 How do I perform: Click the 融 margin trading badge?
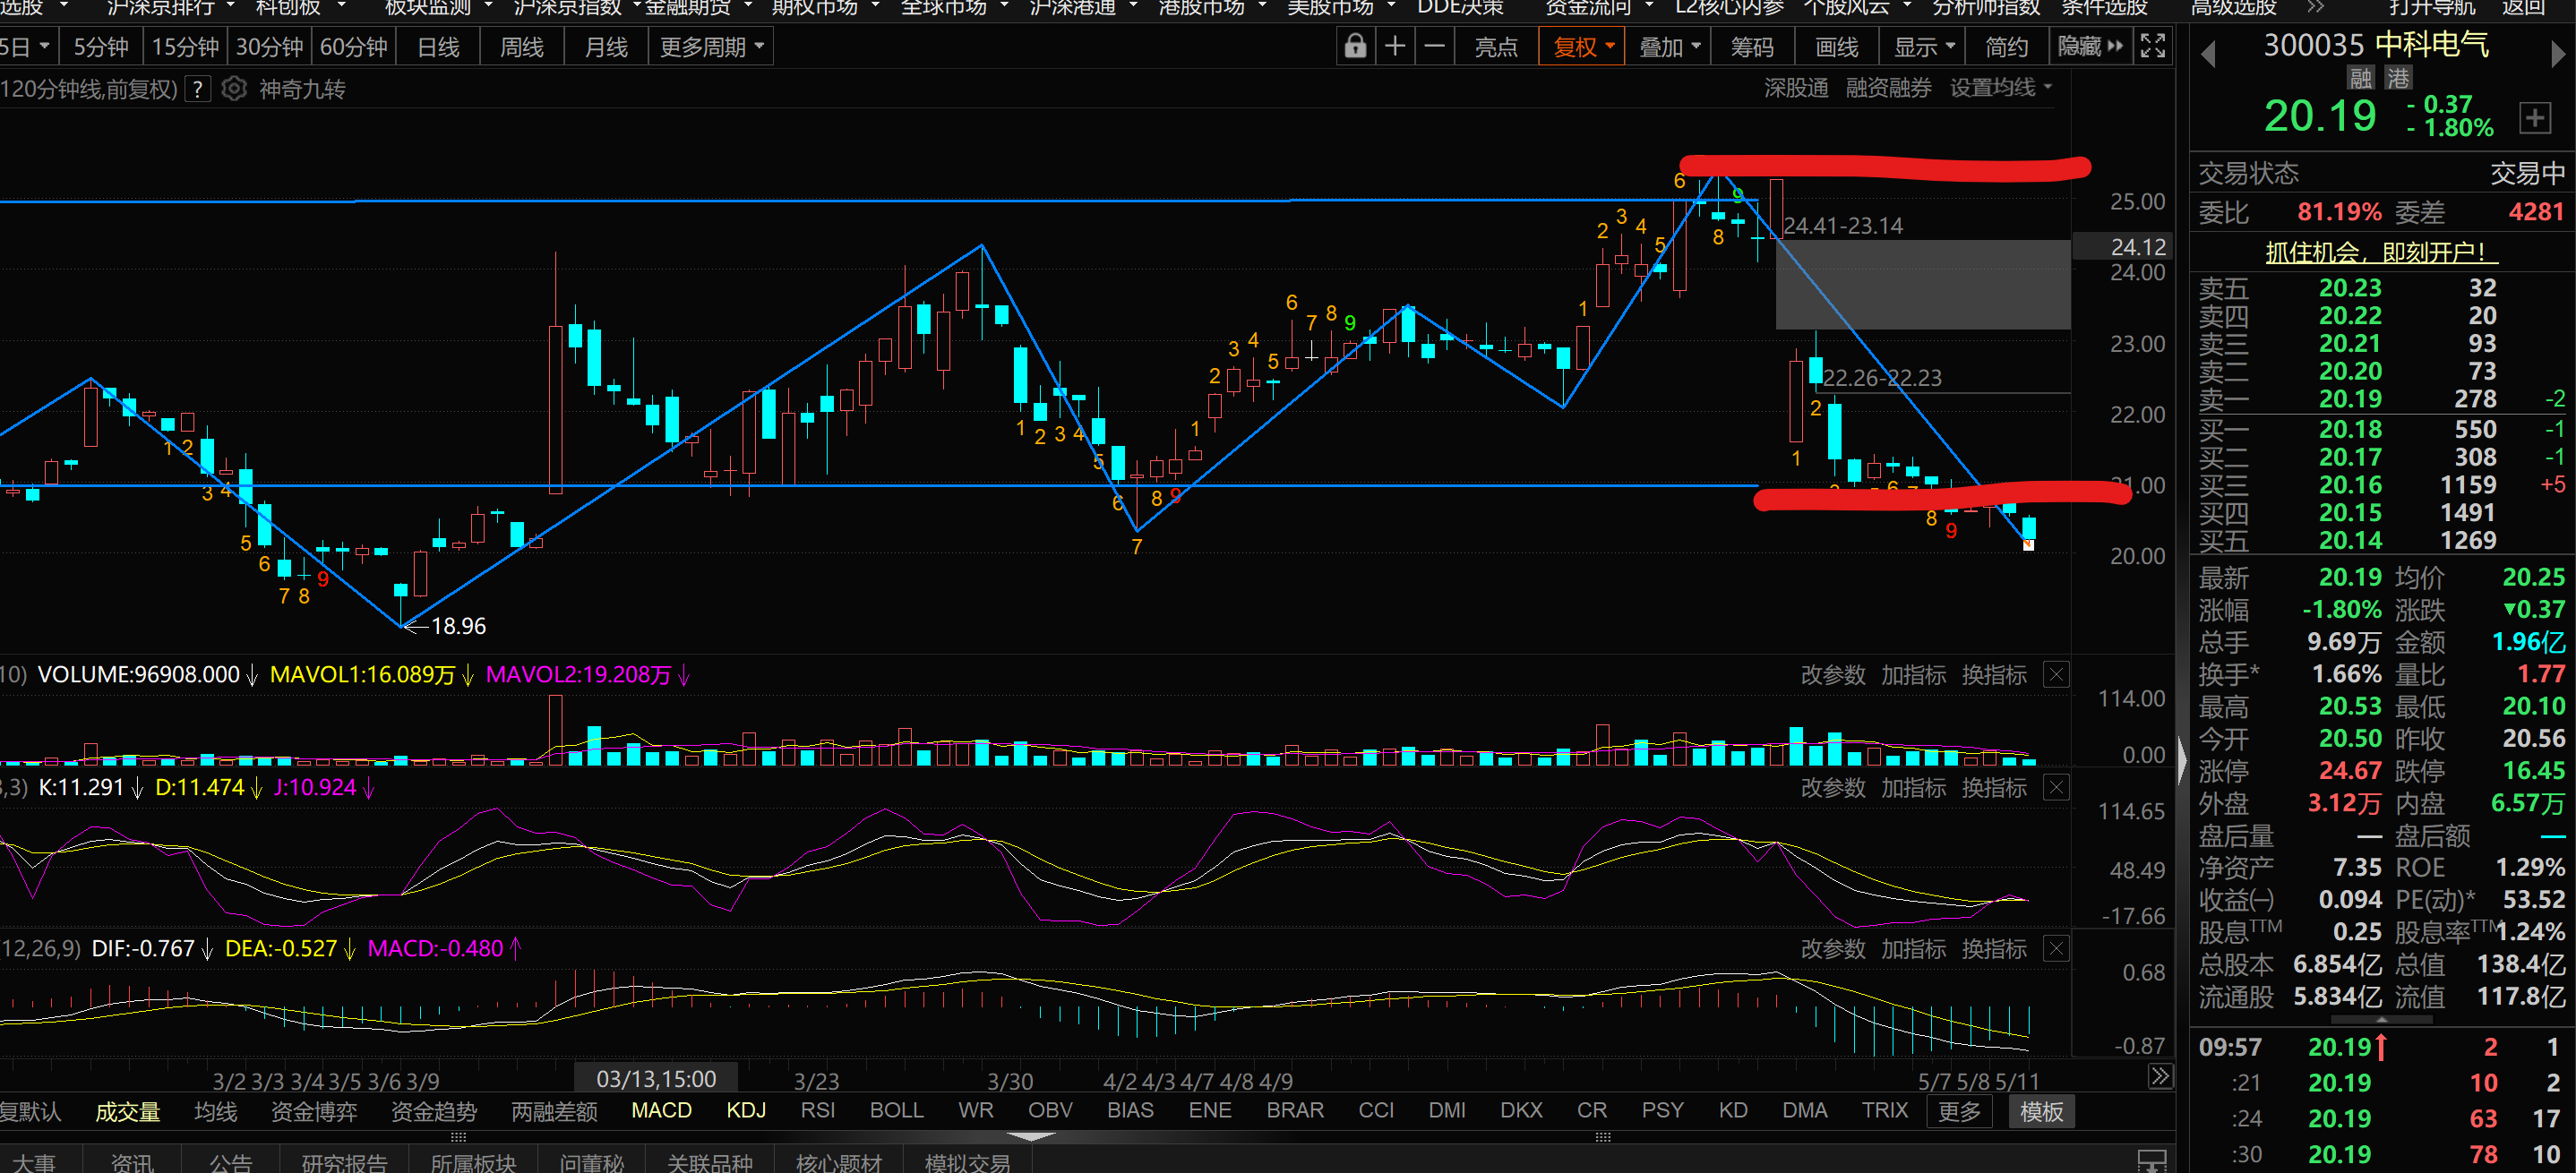click(x=2361, y=78)
